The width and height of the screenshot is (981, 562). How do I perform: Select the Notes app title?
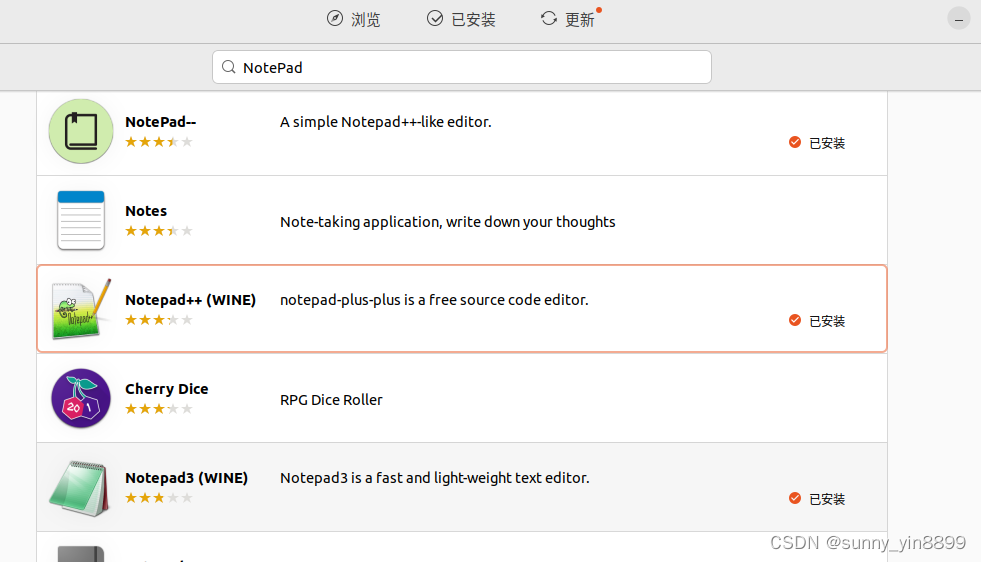tap(146, 211)
